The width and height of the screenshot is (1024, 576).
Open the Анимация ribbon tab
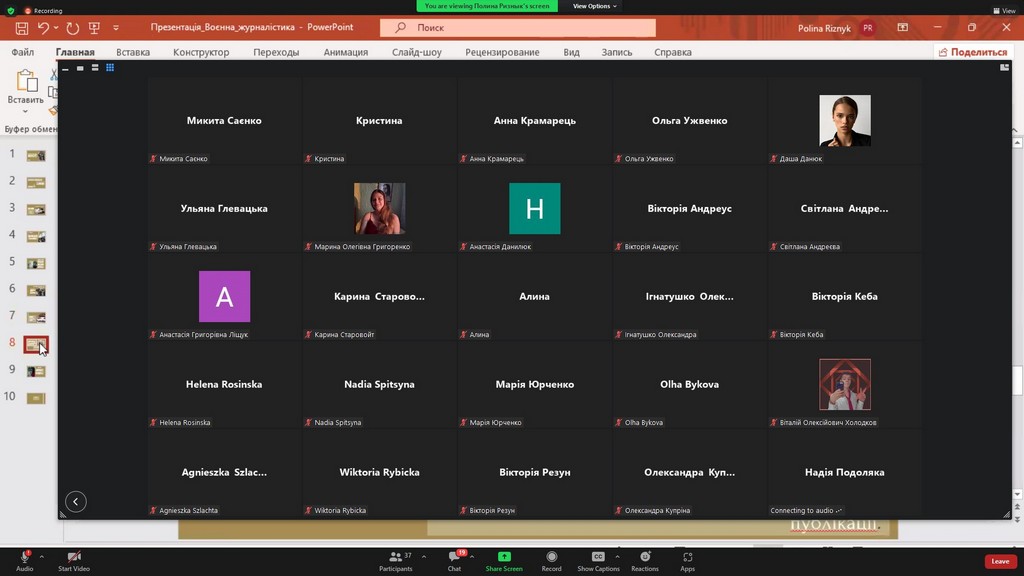(x=345, y=52)
